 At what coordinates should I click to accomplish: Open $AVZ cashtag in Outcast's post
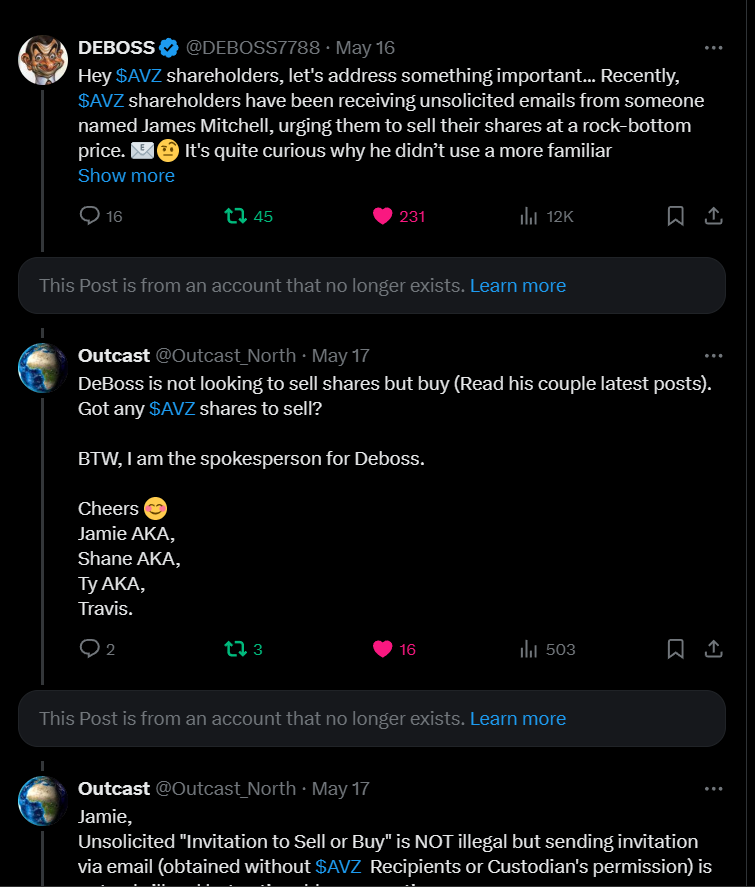click(x=171, y=409)
